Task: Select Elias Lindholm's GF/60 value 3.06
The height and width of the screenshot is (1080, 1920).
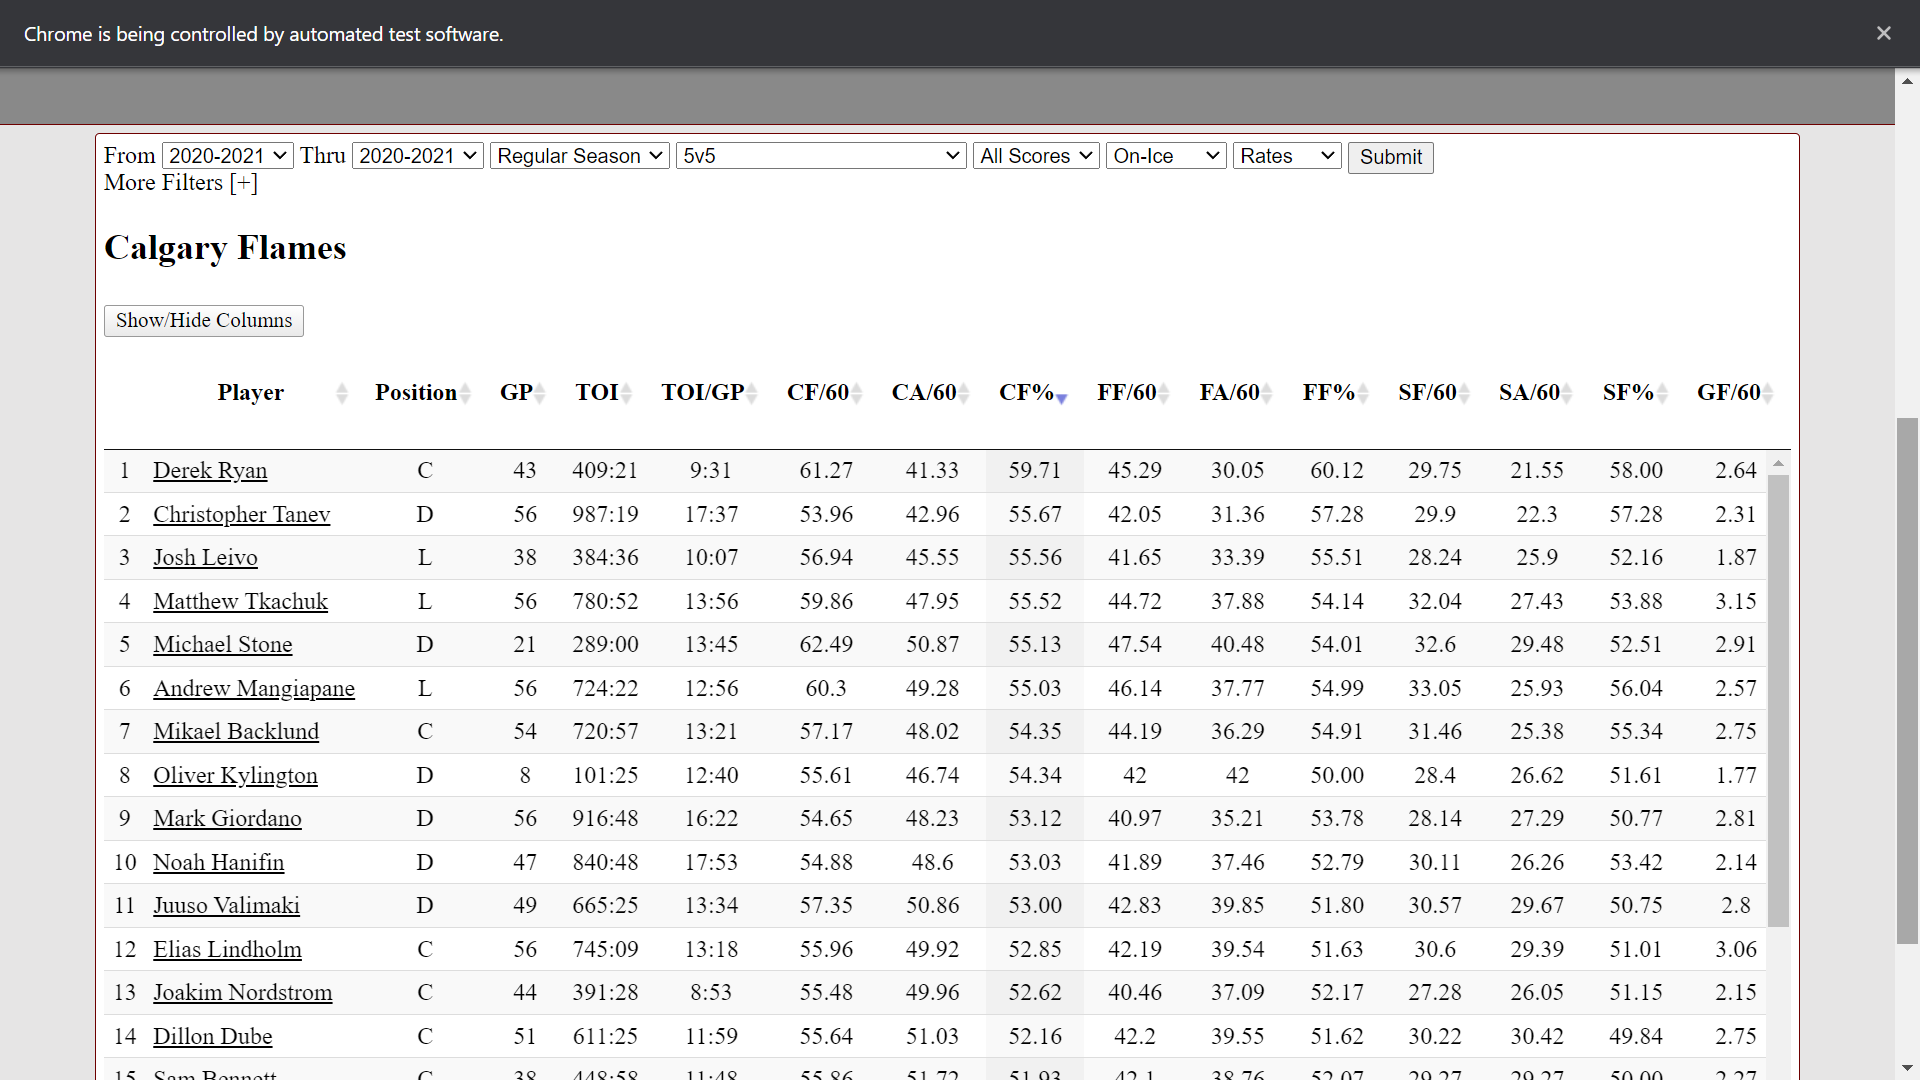Action: [1736, 950]
